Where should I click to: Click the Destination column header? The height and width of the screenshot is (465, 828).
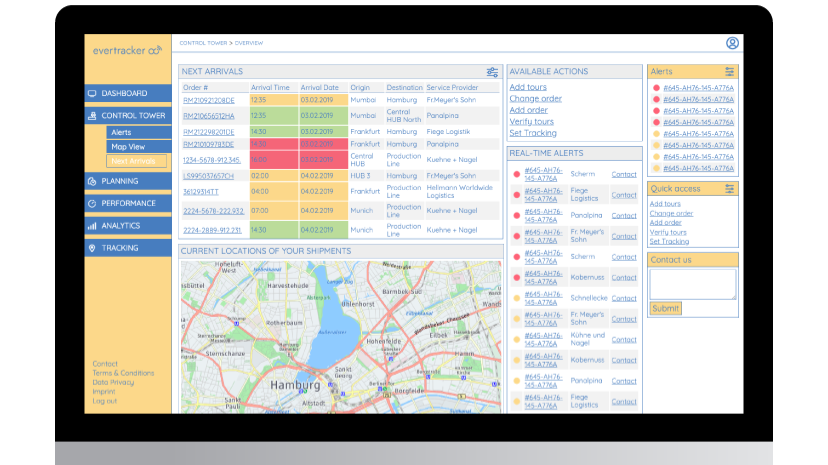[404, 88]
